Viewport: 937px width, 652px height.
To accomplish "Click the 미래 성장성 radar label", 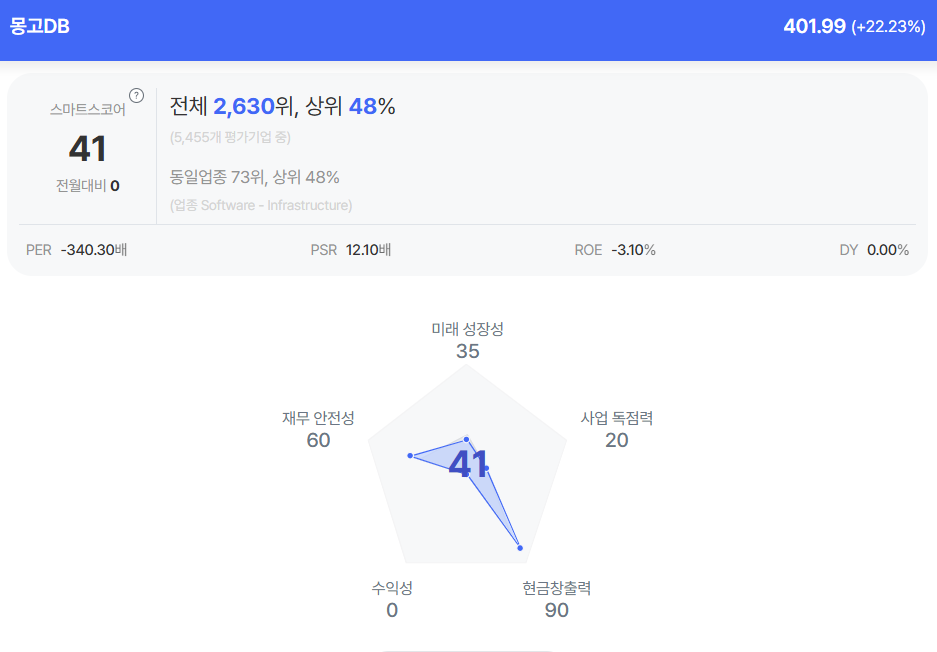I will point(467,328).
